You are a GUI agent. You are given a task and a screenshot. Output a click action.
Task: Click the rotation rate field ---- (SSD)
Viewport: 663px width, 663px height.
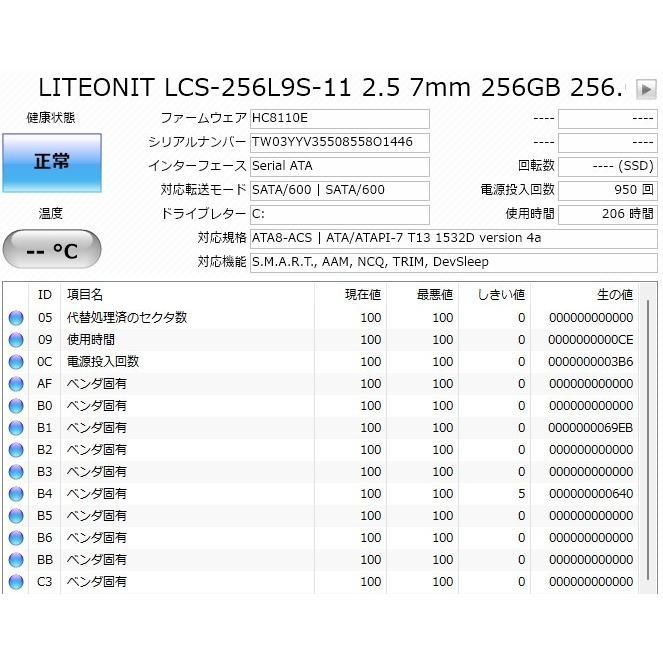(608, 167)
